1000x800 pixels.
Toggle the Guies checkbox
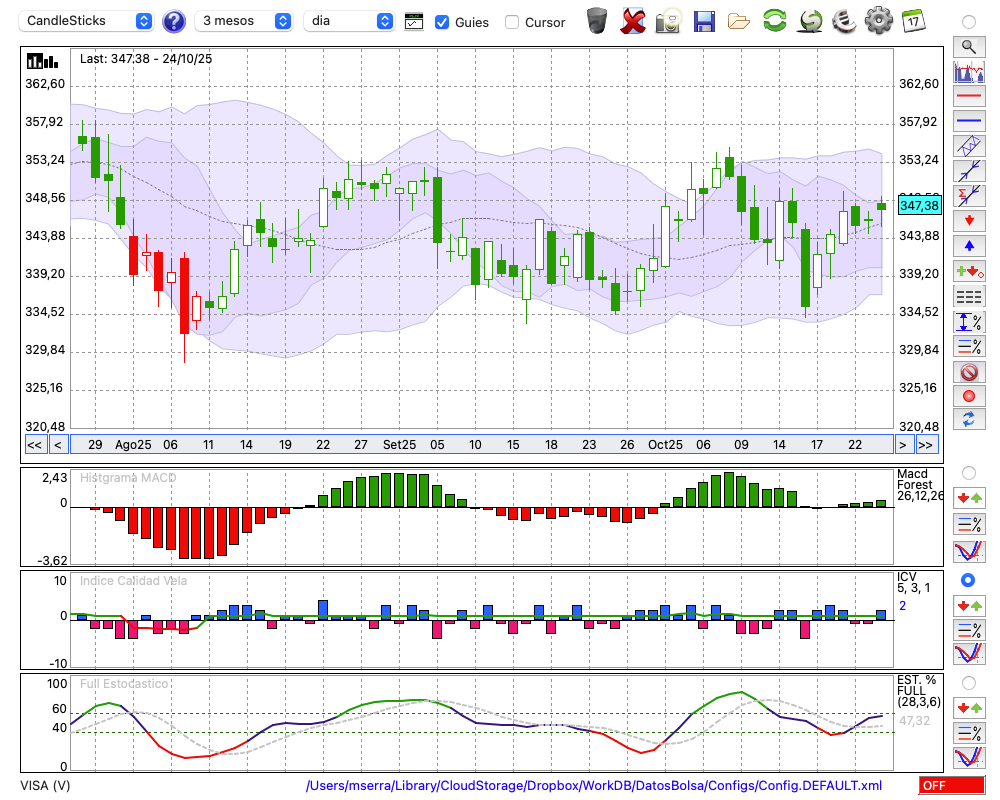pyautogui.click(x=441, y=22)
